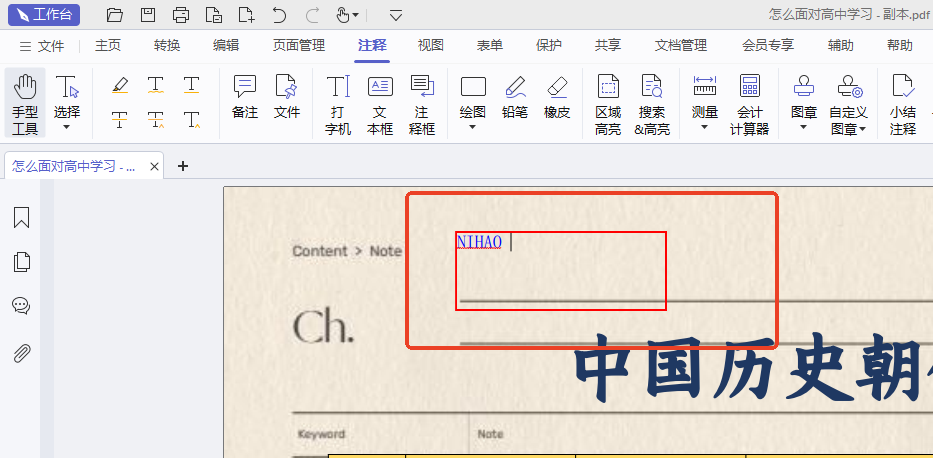The image size is (933, 458).
Task: Select the 橡皮 eraser tool
Action: tap(557, 97)
